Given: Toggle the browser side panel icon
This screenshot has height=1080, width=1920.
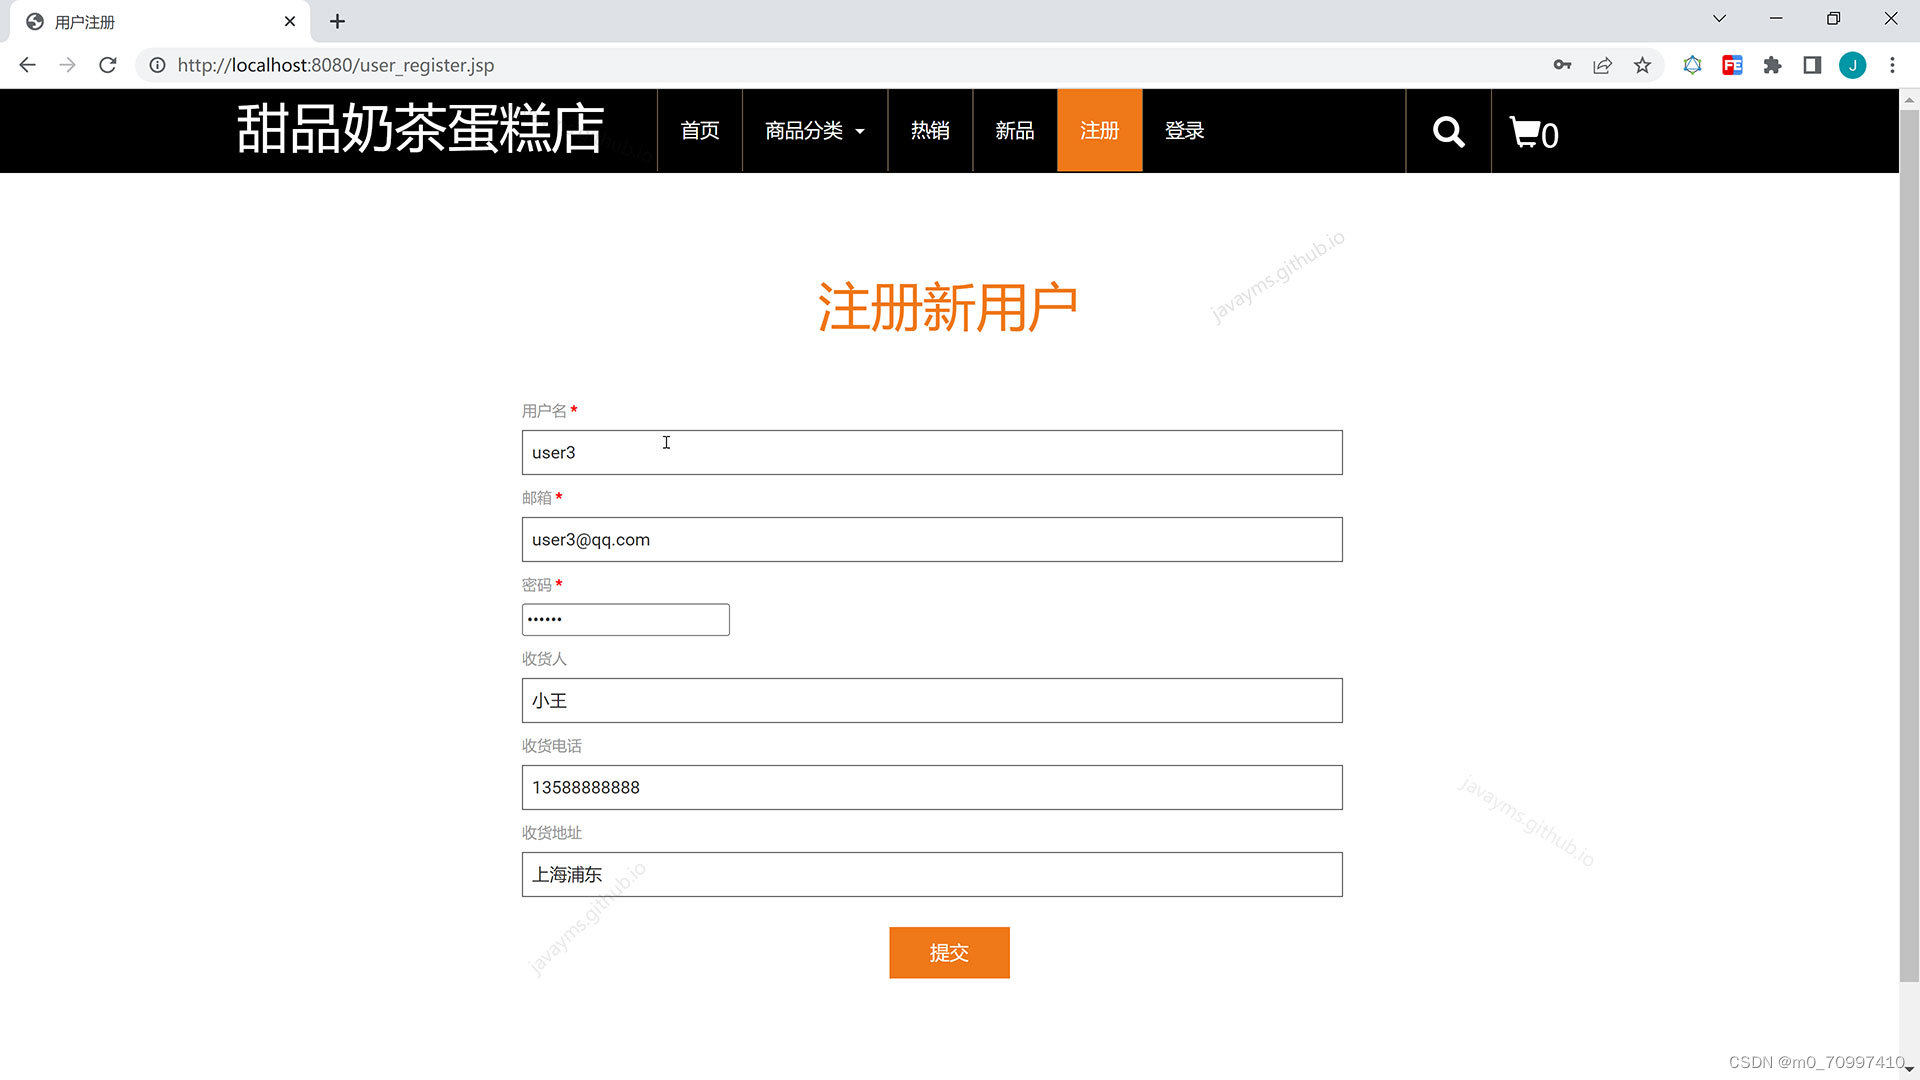Looking at the screenshot, I should tap(1812, 65).
